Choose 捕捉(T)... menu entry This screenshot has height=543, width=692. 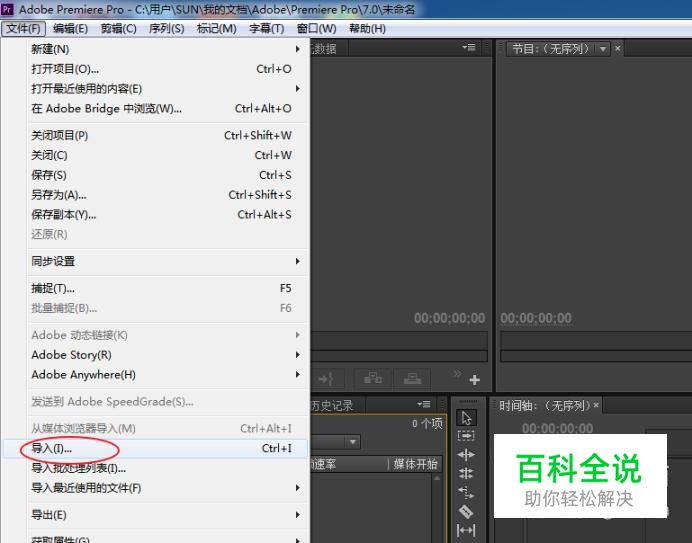click(166, 288)
